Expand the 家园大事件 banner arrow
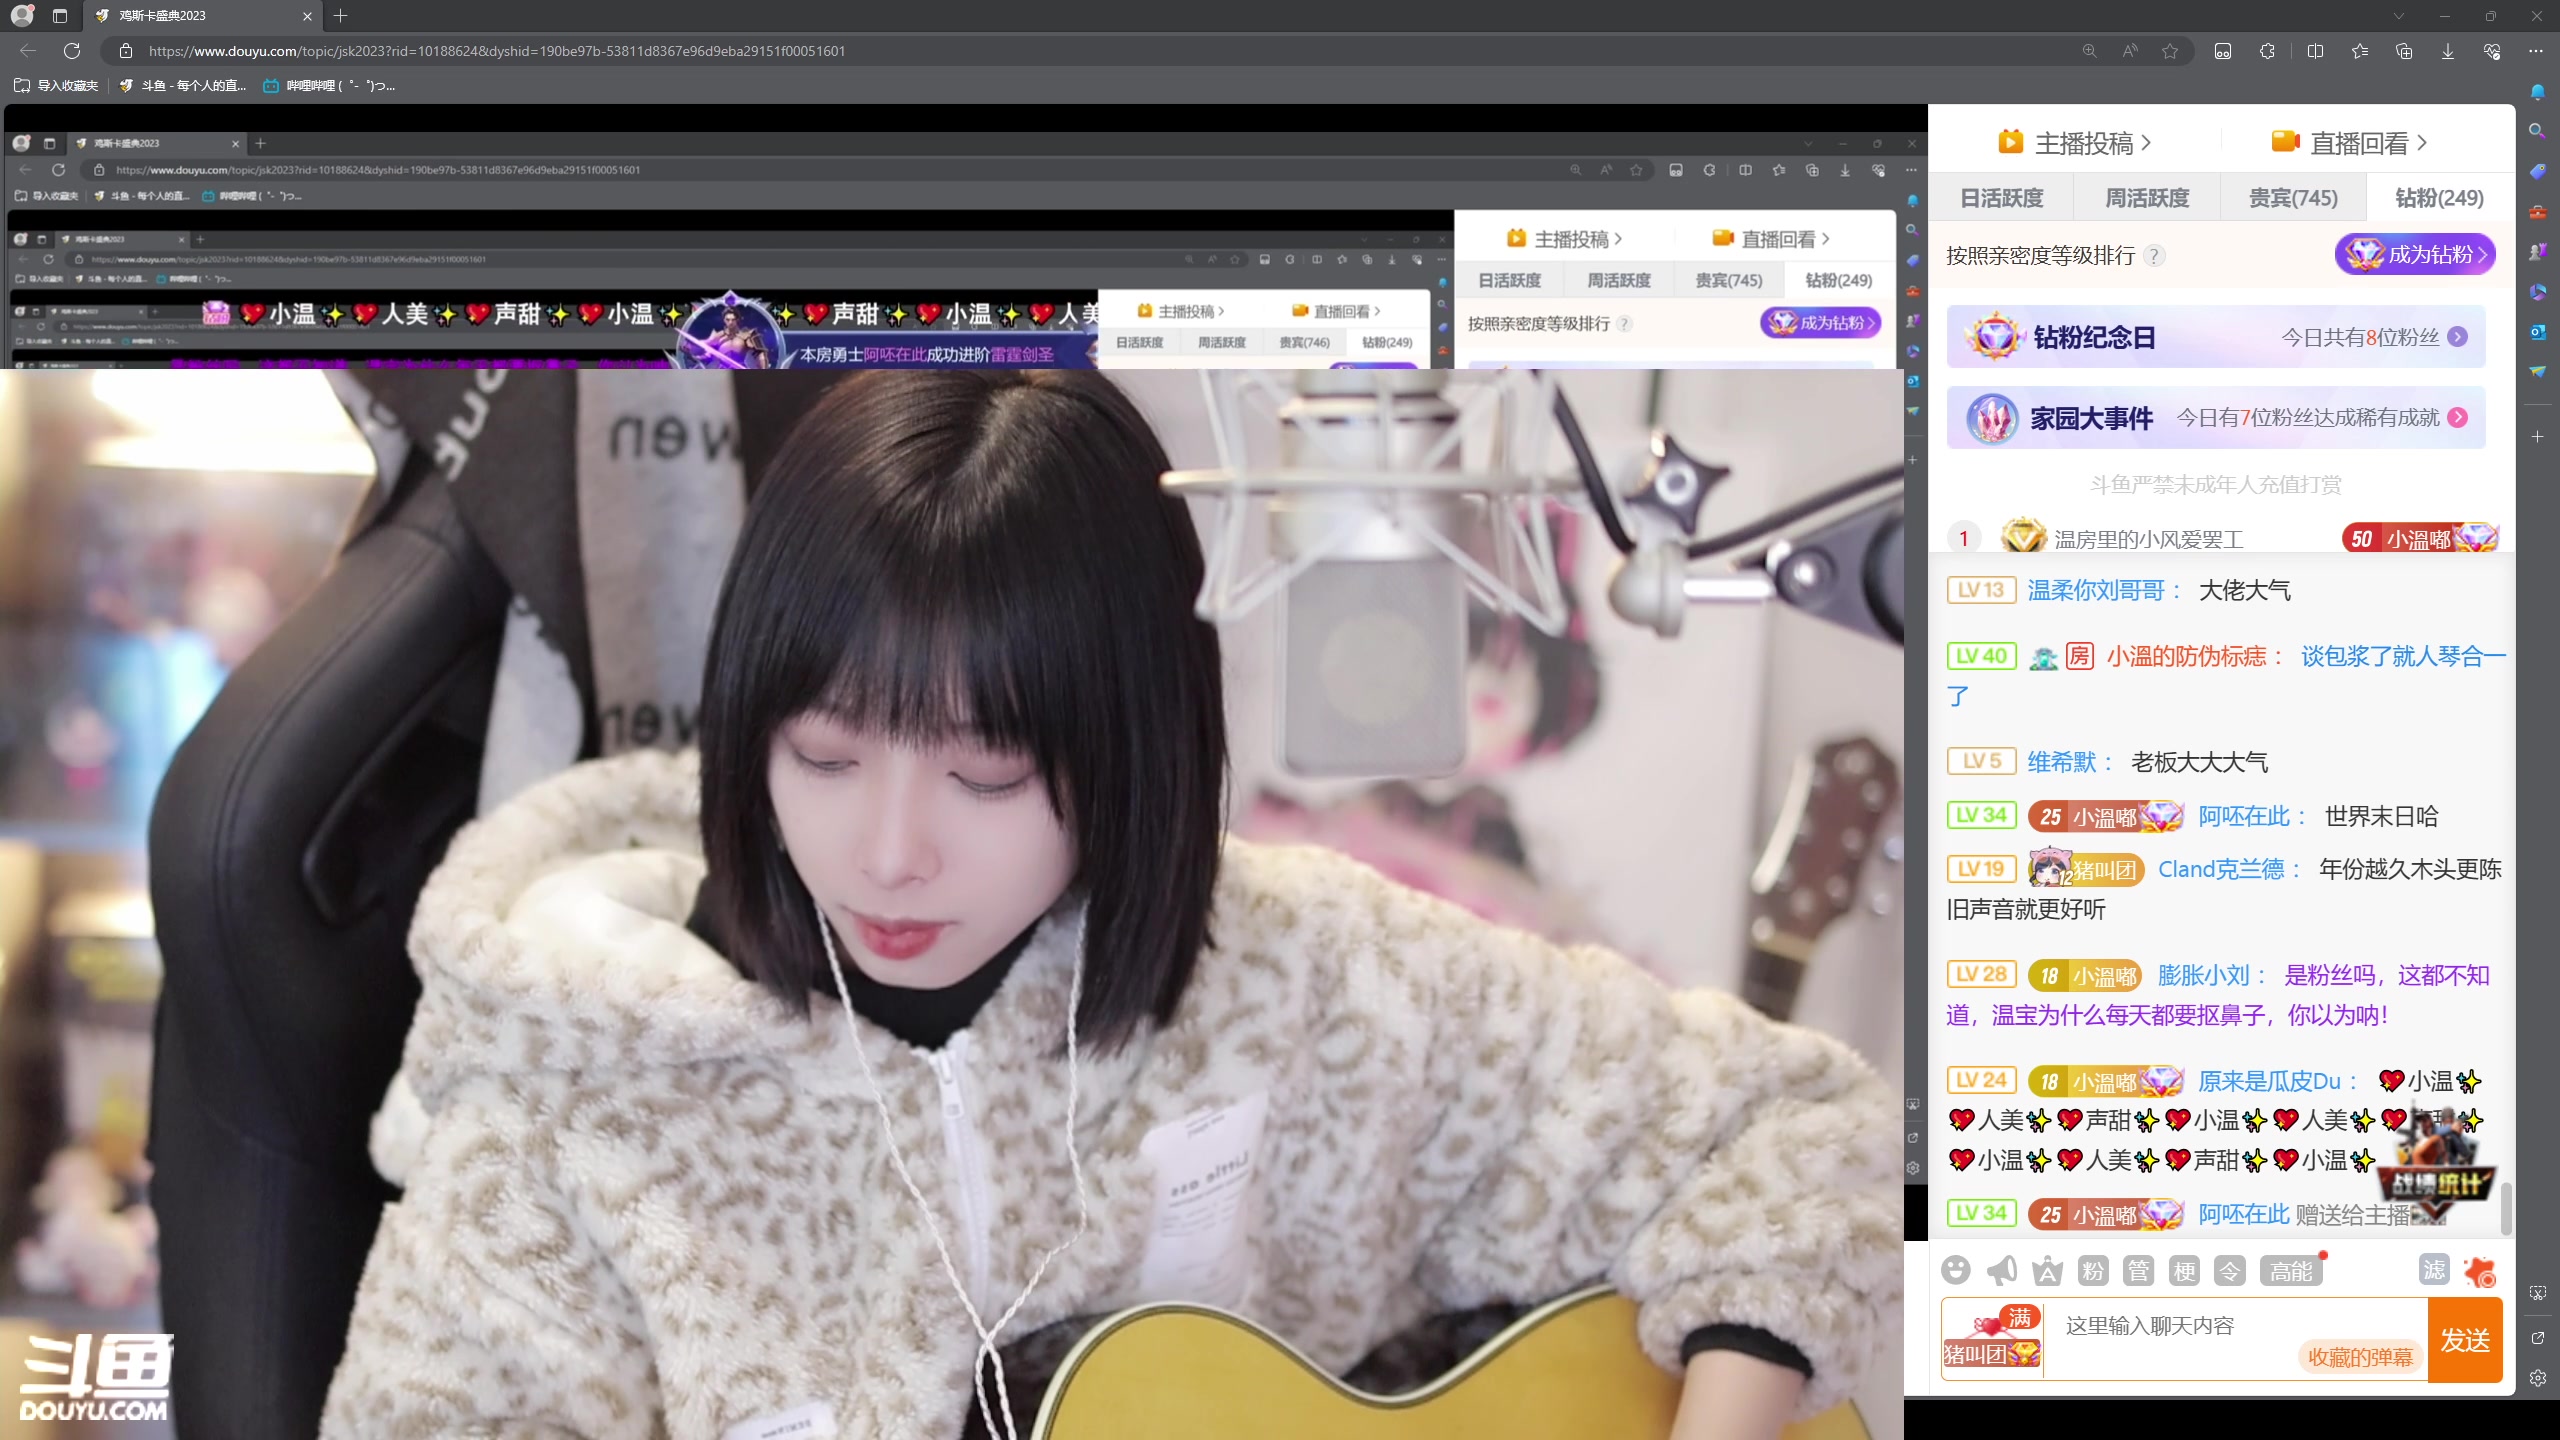2560x1440 pixels. click(2457, 418)
